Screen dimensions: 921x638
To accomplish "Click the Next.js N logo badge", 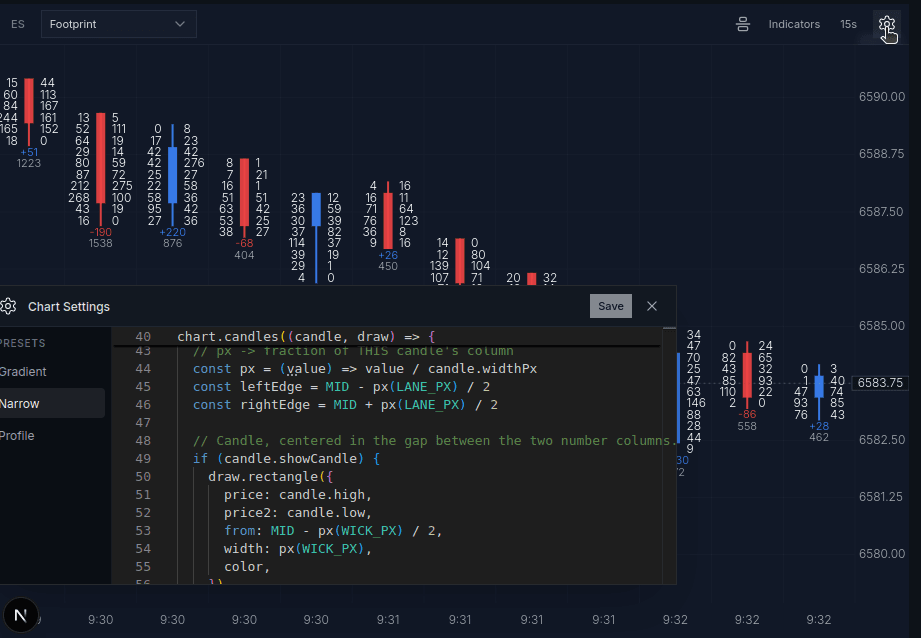I will click(21, 615).
